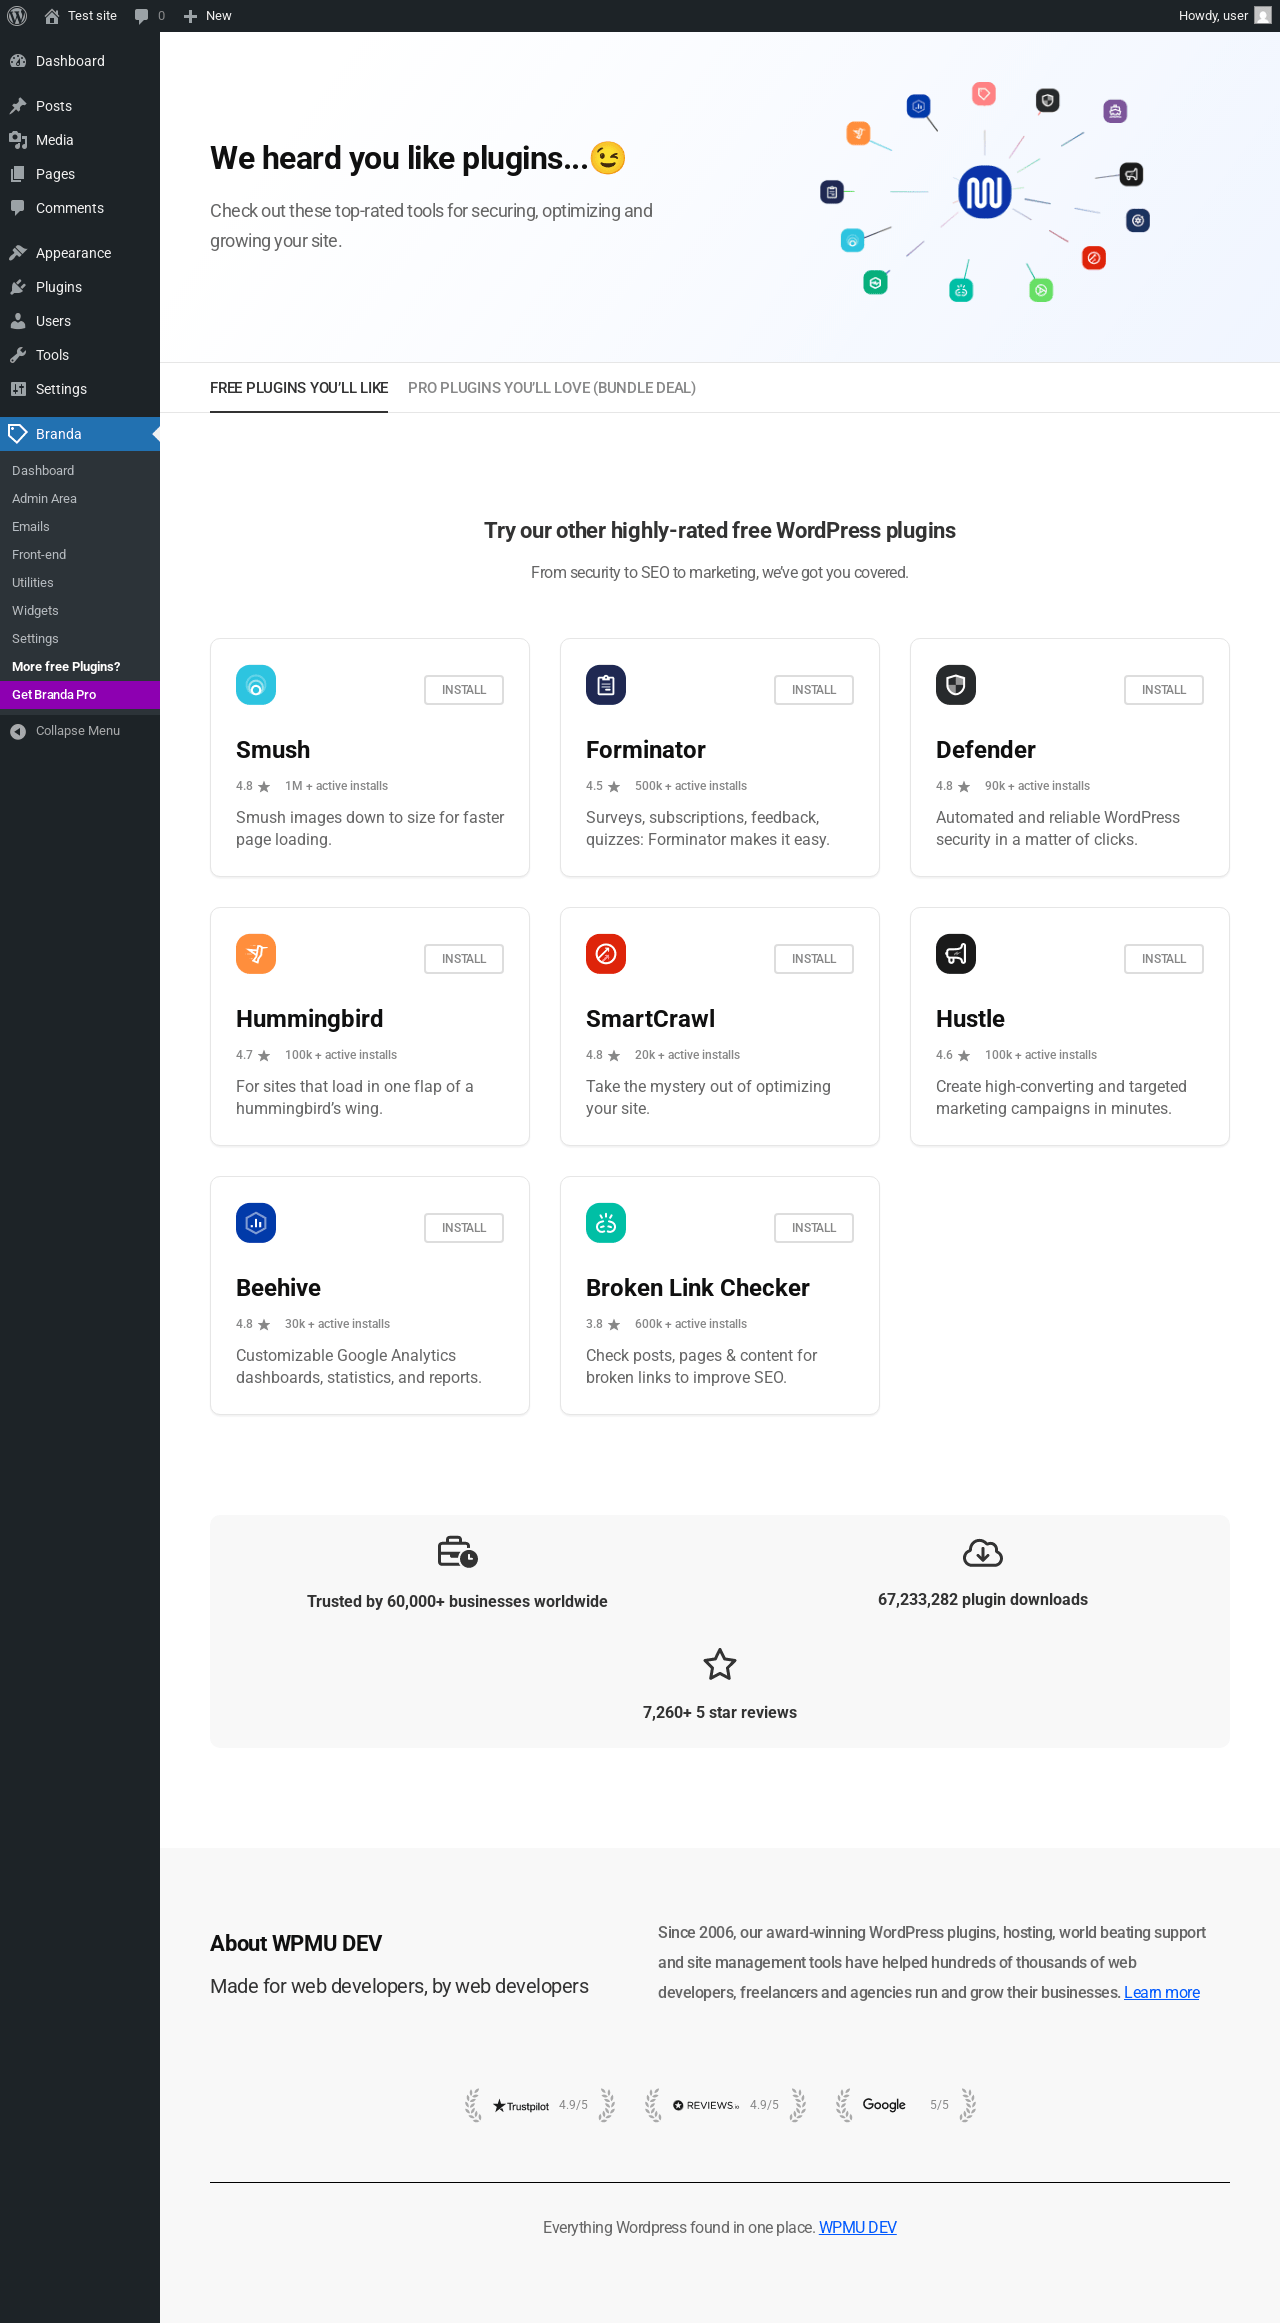This screenshot has width=1280, height=2323.
Task: Click the Forminator plugin icon
Action: tap(606, 685)
